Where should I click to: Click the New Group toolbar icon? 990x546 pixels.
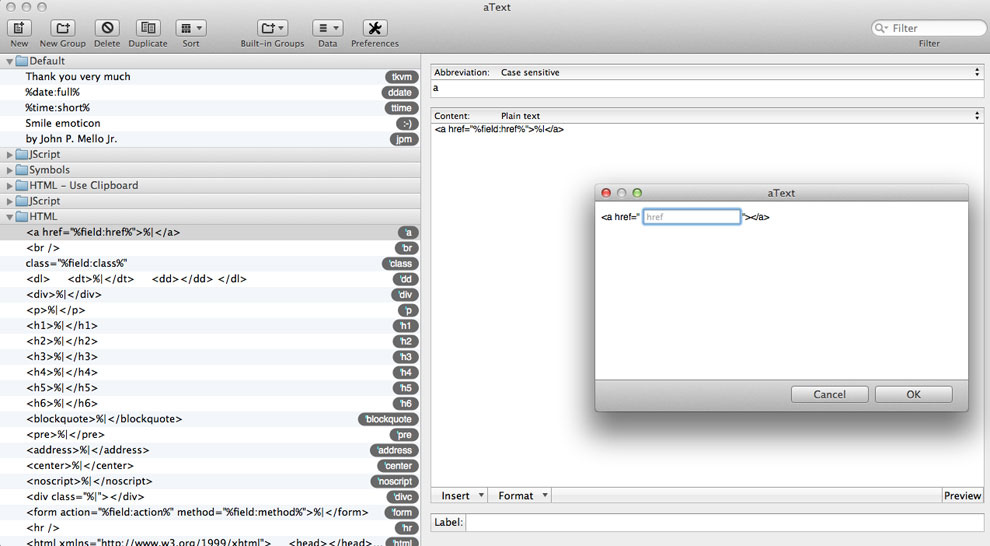[x=63, y=28]
